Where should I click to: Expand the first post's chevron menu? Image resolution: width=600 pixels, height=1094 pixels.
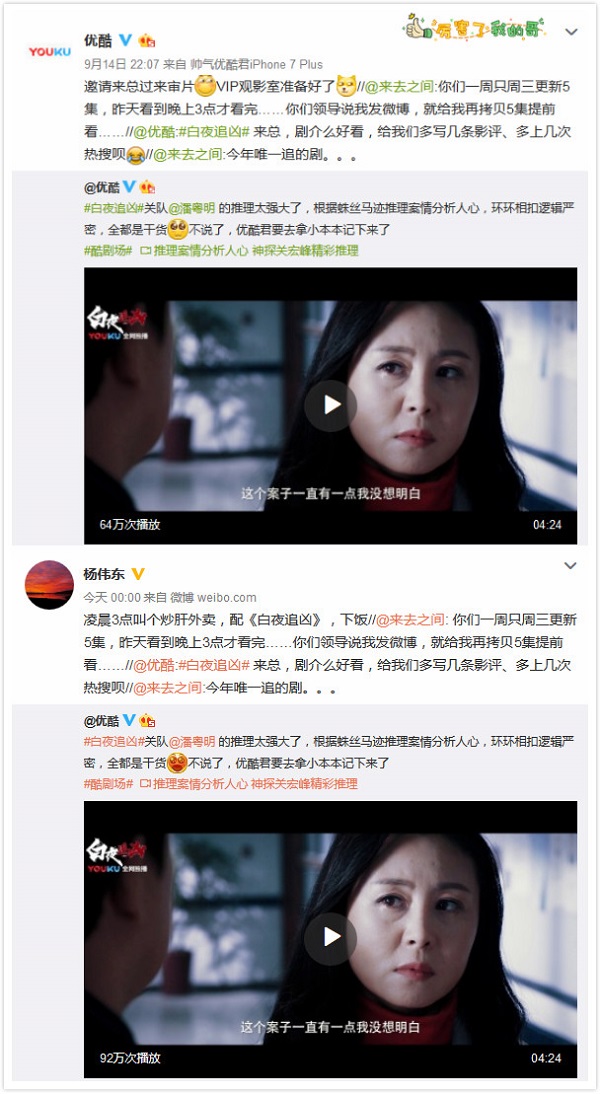coord(571,32)
